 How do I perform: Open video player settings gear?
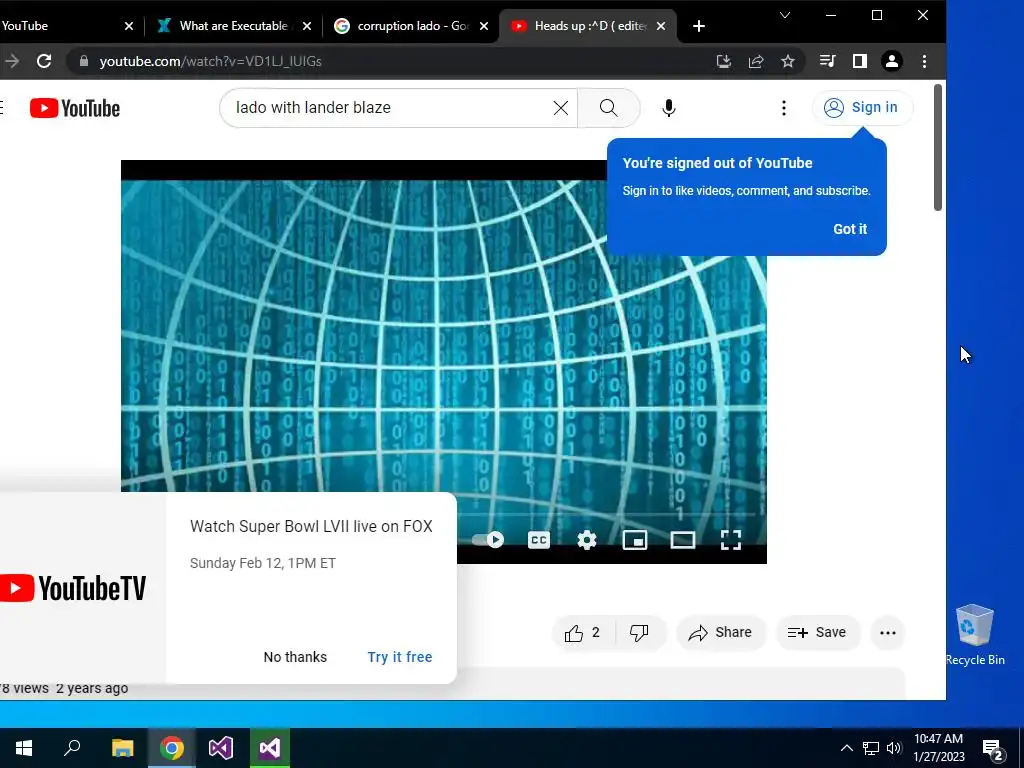tap(587, 540)
